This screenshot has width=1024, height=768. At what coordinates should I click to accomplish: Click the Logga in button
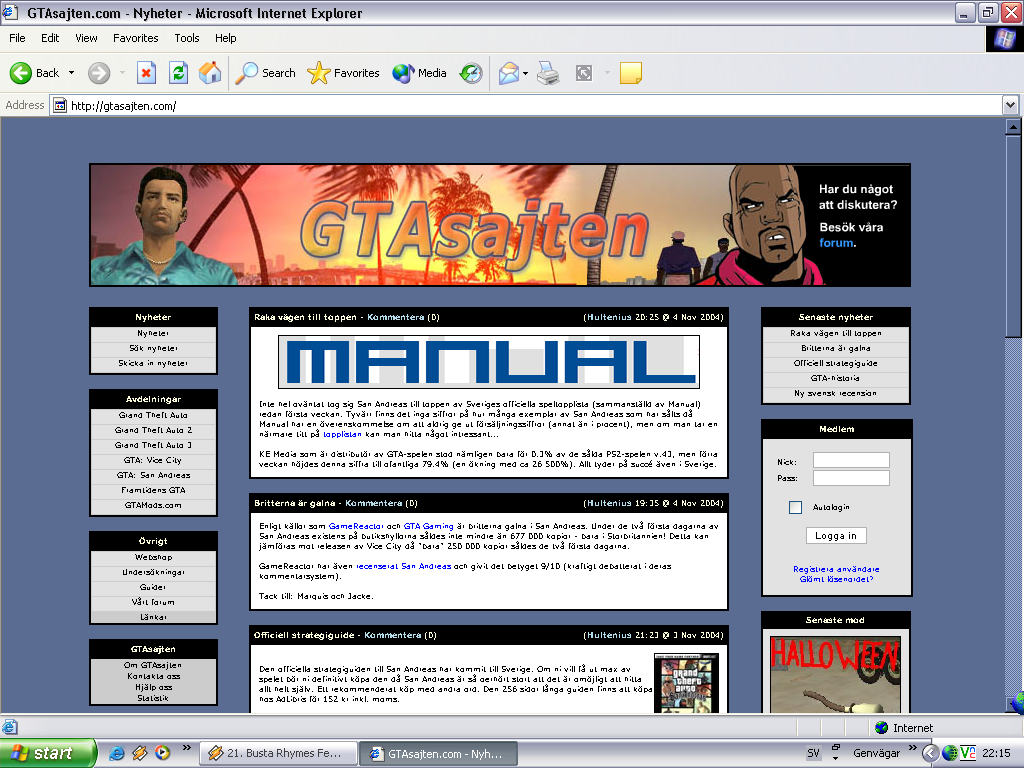(836, 536)
